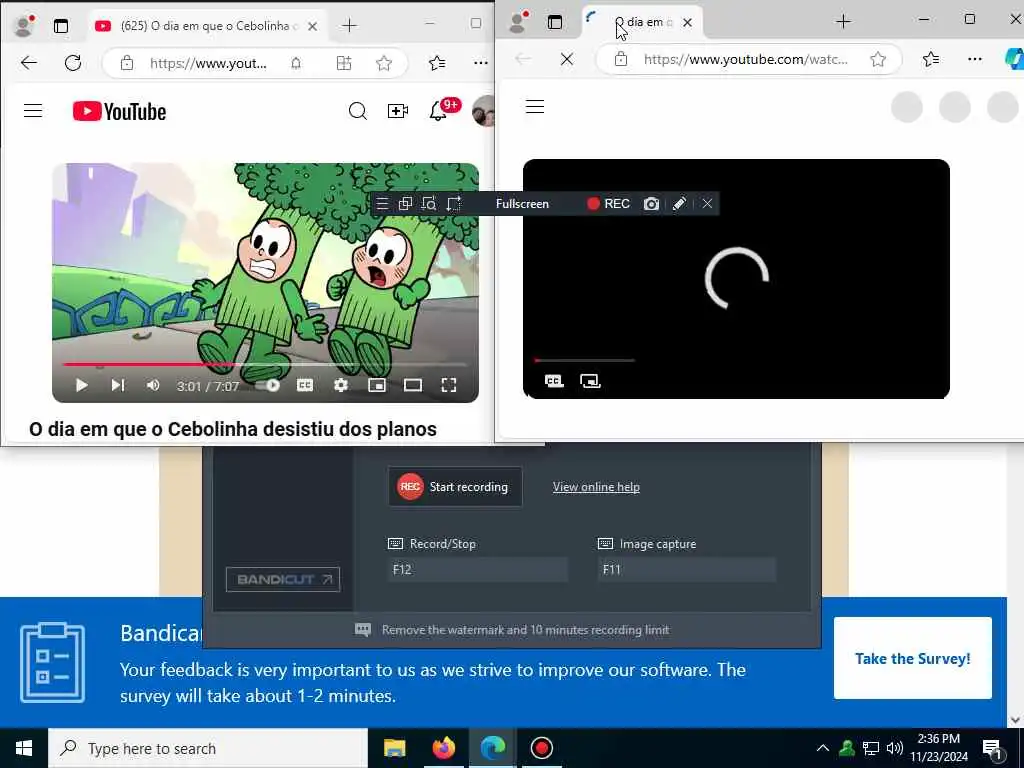1024x768 pixels.
Task: Stop loading page in right browser
Action: (567, 59)
